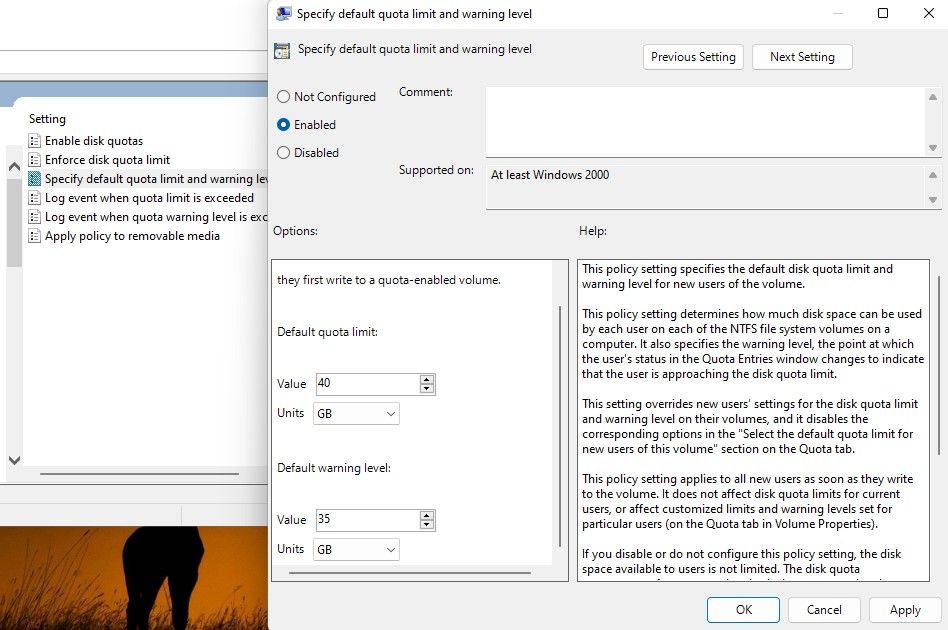Screen dimensions: 948x630
Task: Select the Disabled radio button
Action: 284,153
